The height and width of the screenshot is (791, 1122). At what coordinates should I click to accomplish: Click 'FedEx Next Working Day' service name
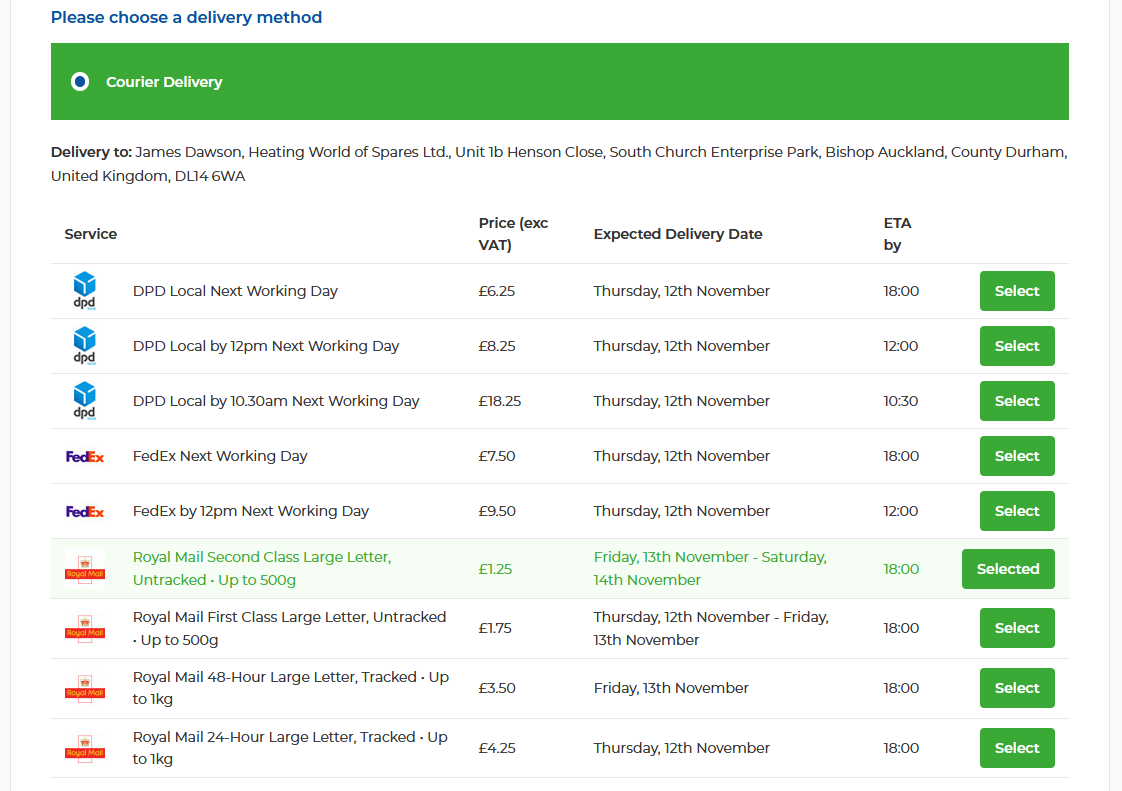(220, 457)
